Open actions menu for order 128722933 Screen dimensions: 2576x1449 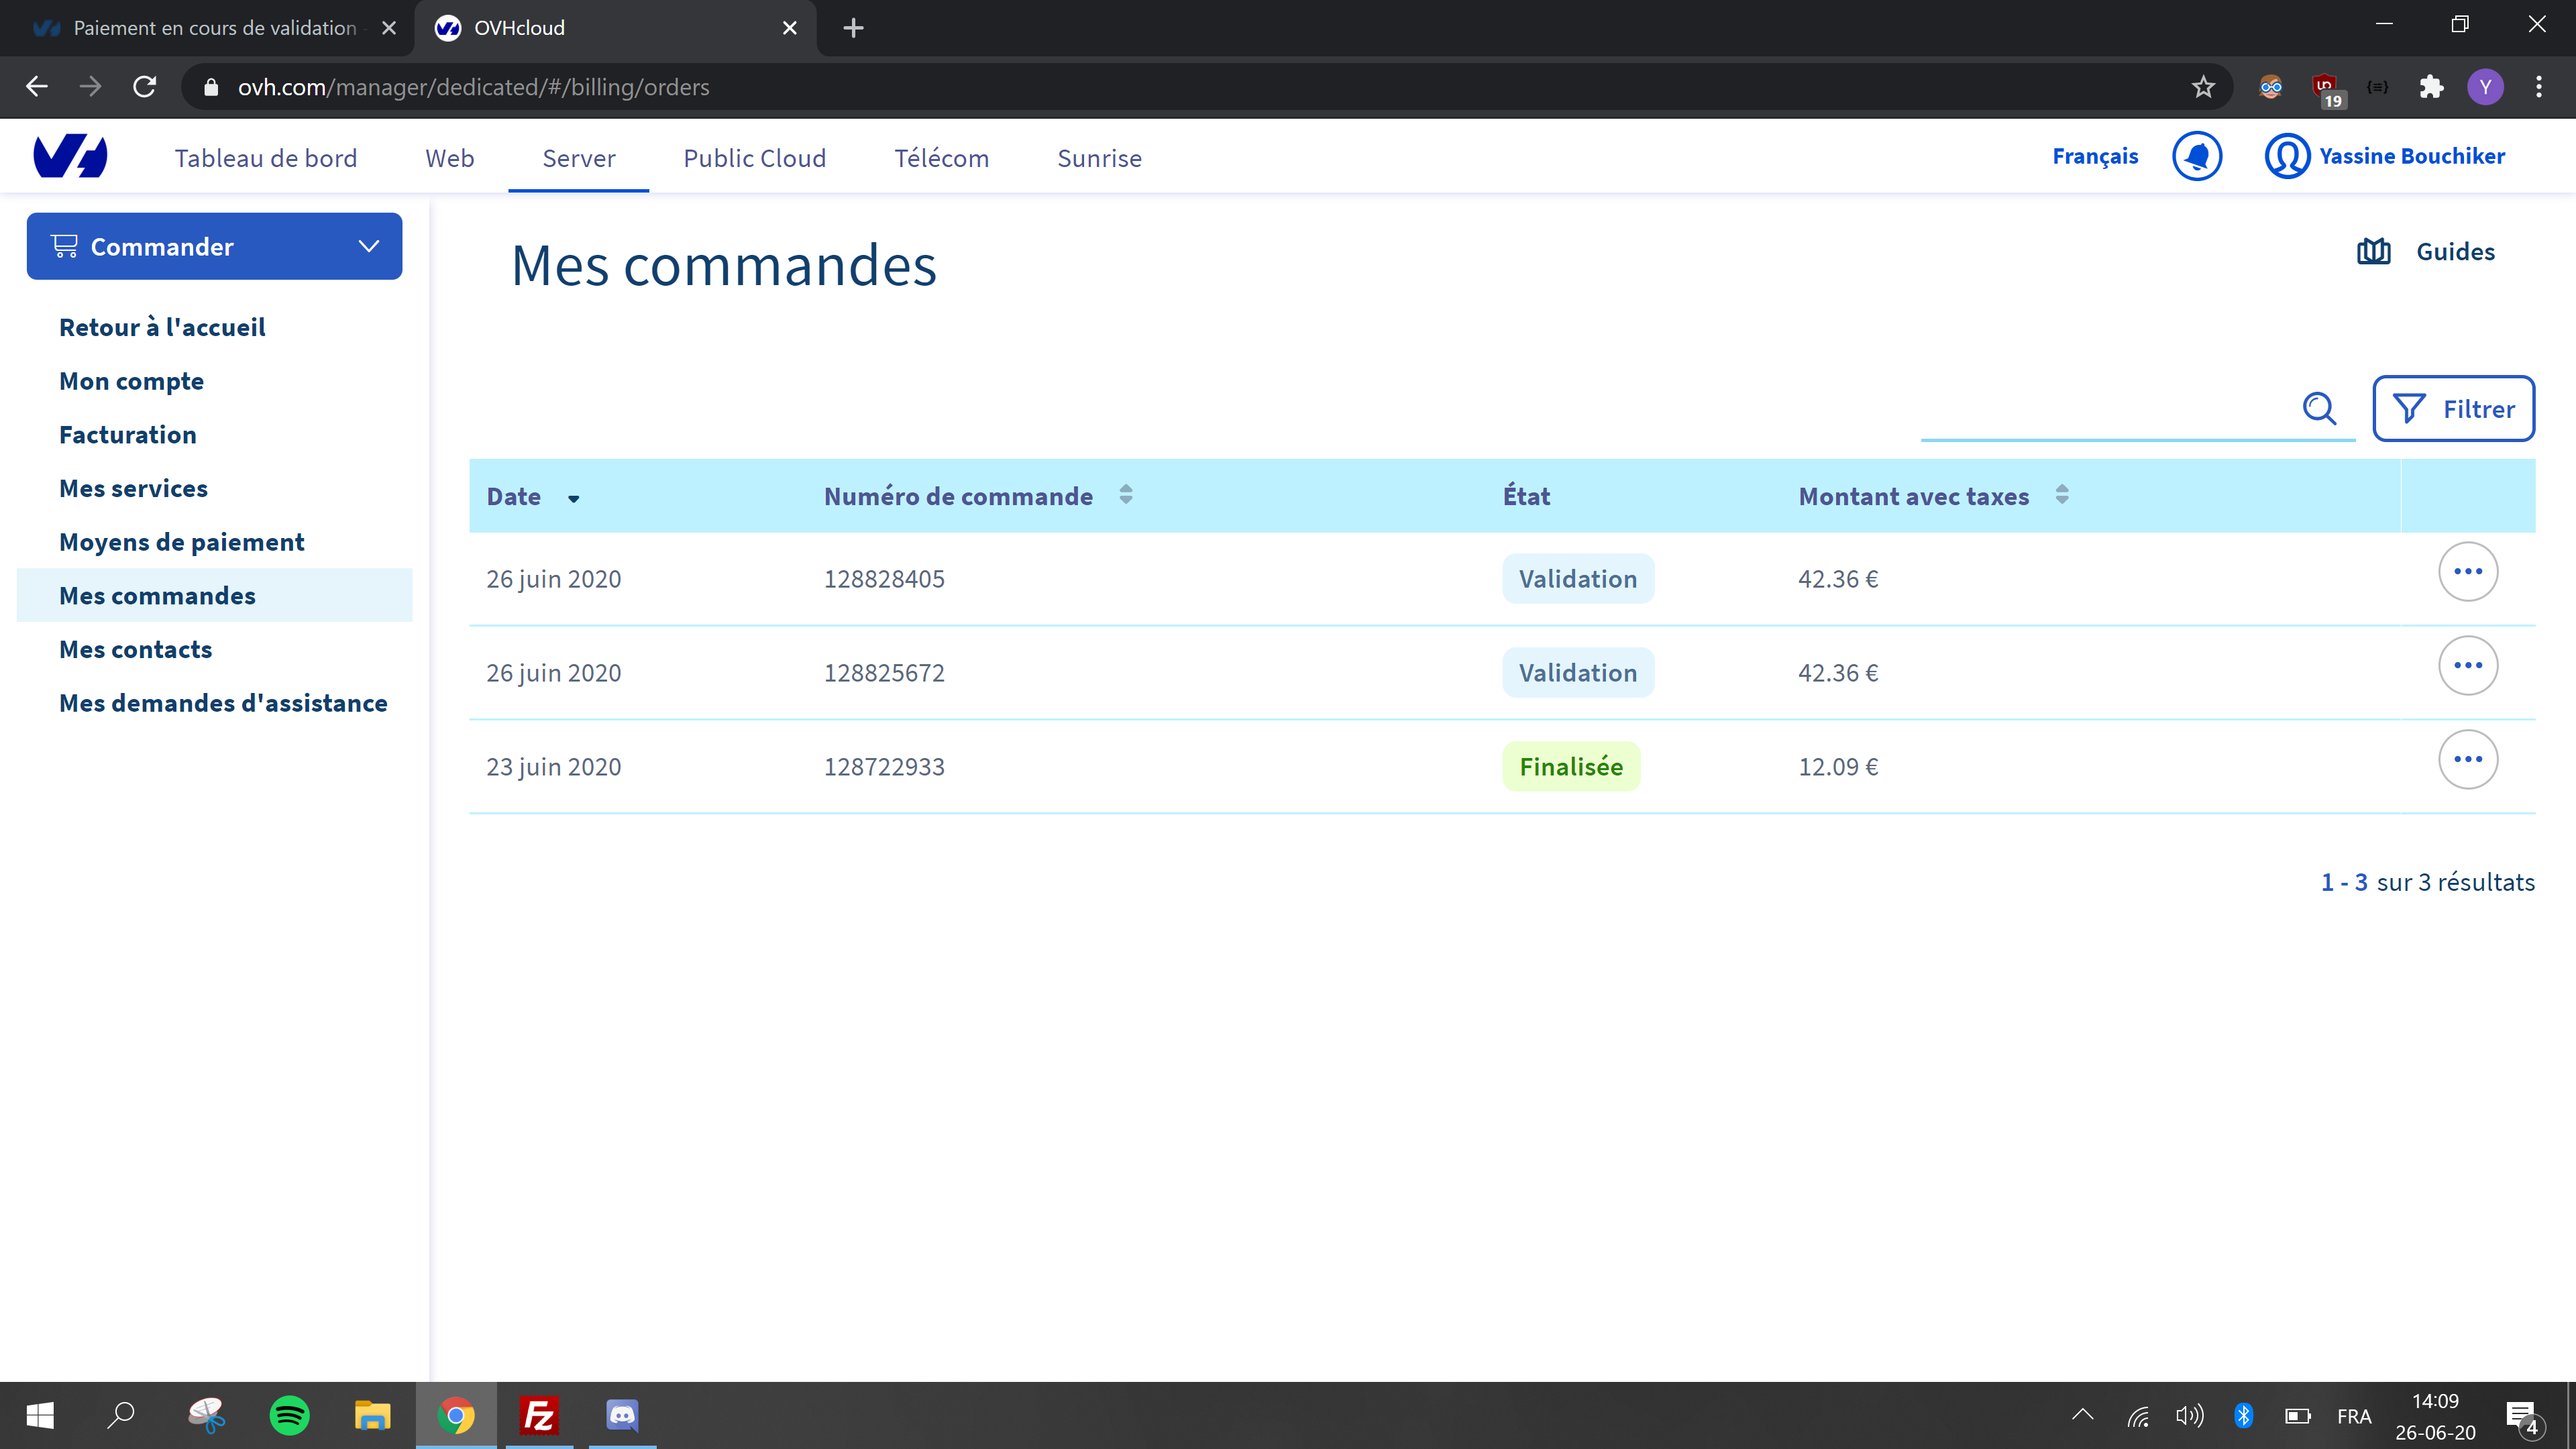coord(2468,759)
